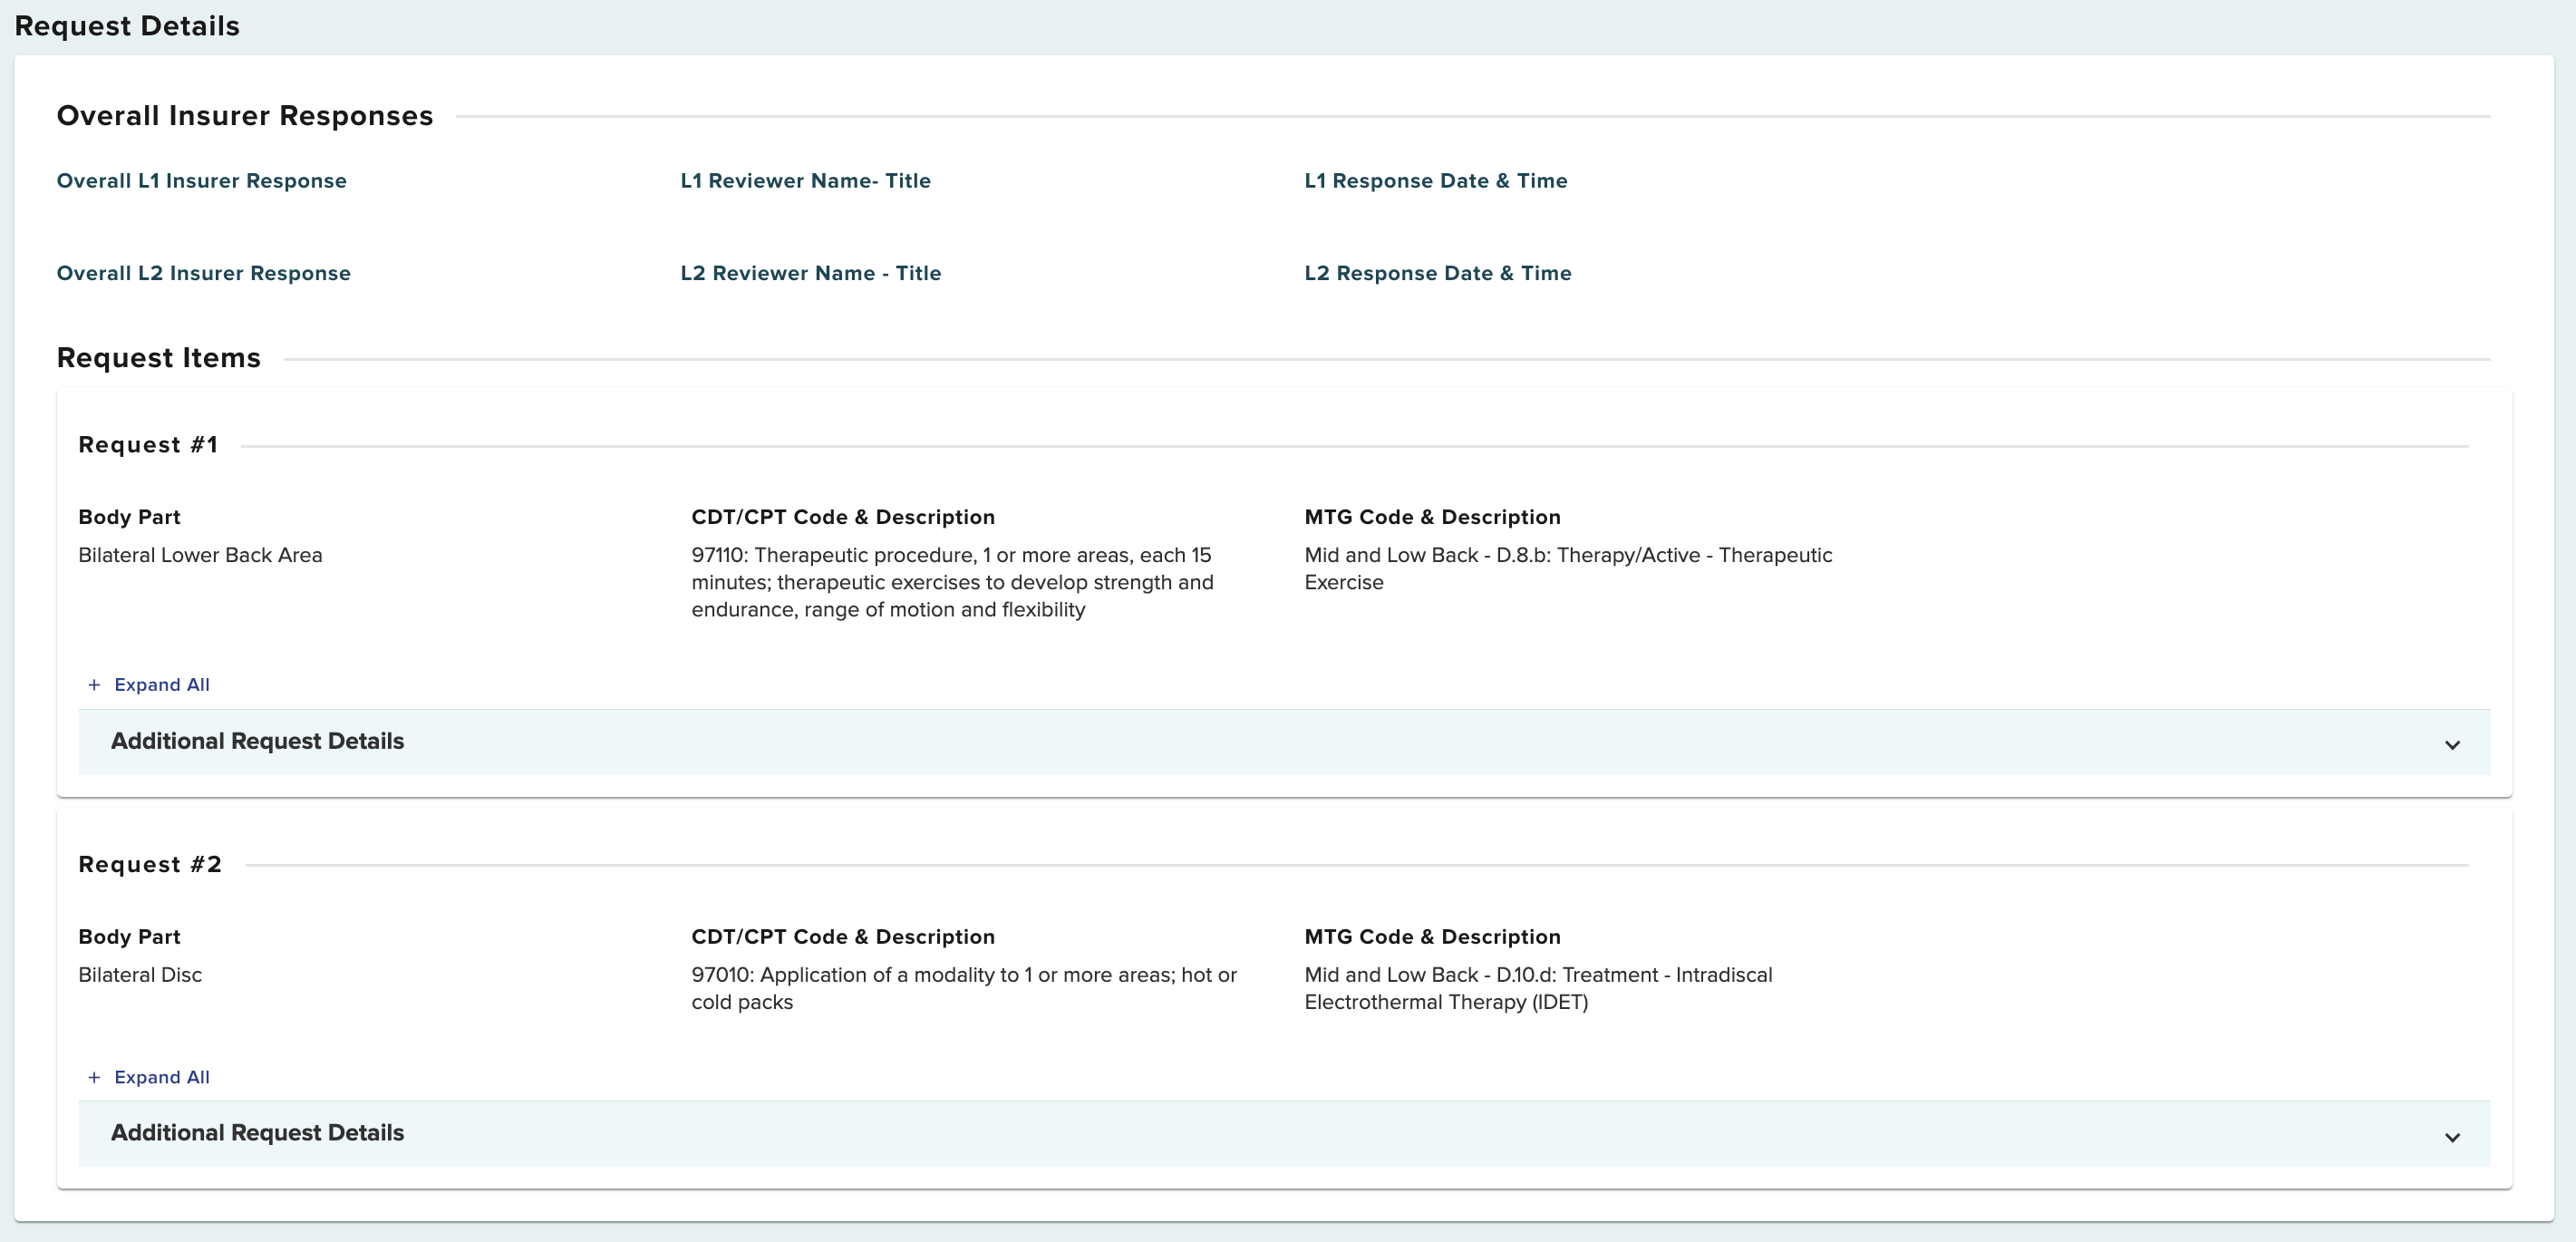The height and width of the screenshot is (1242, 2576).
Task: Click plus icon beside Request #2 Expand All
Action: pyautogui.click(x=94, y=1077)
